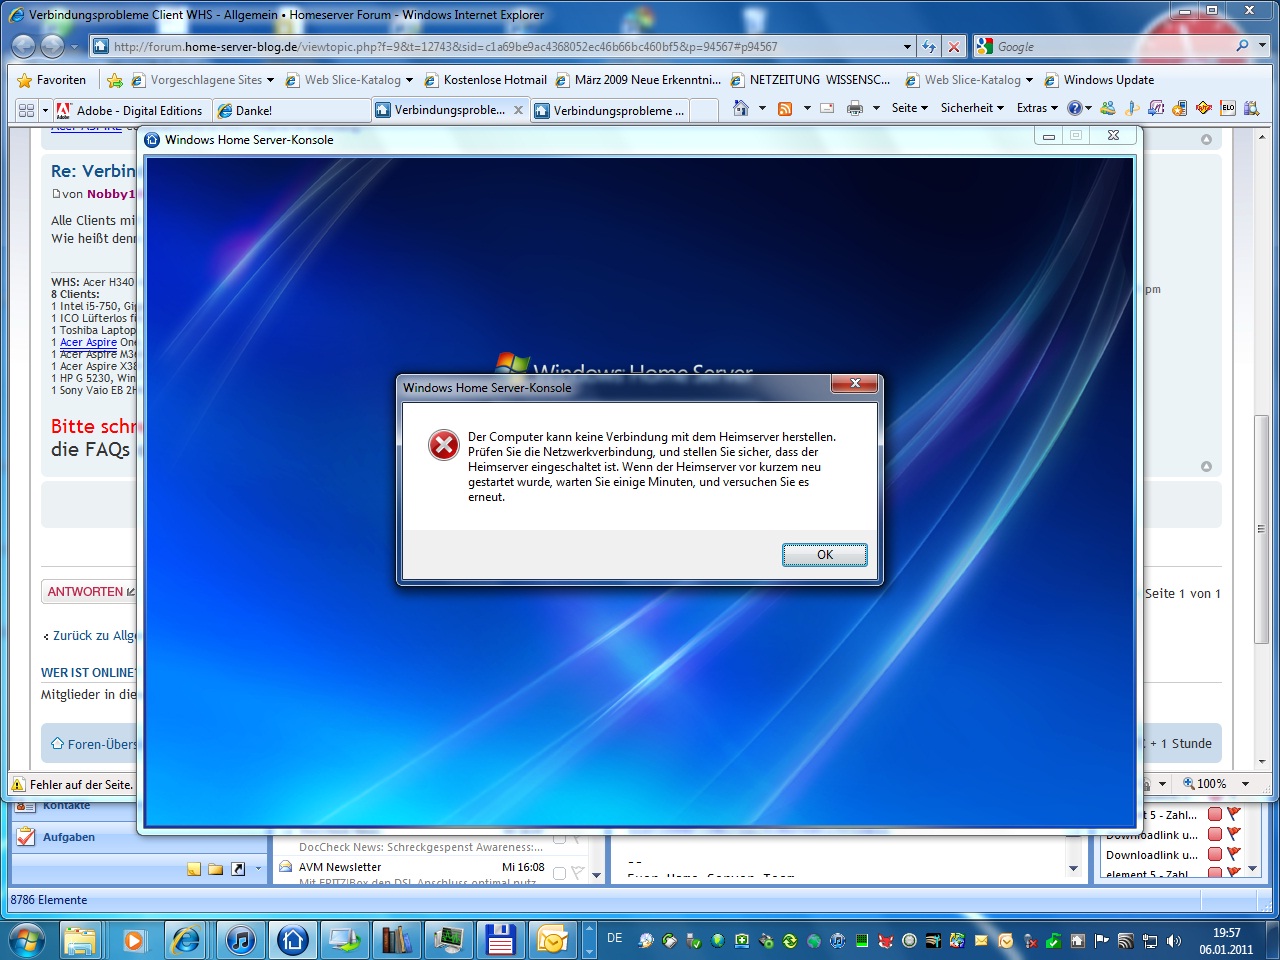This screenshot has height=960, width=1280.
Task: Click the network tray icon
Action: coord(1150,941)
